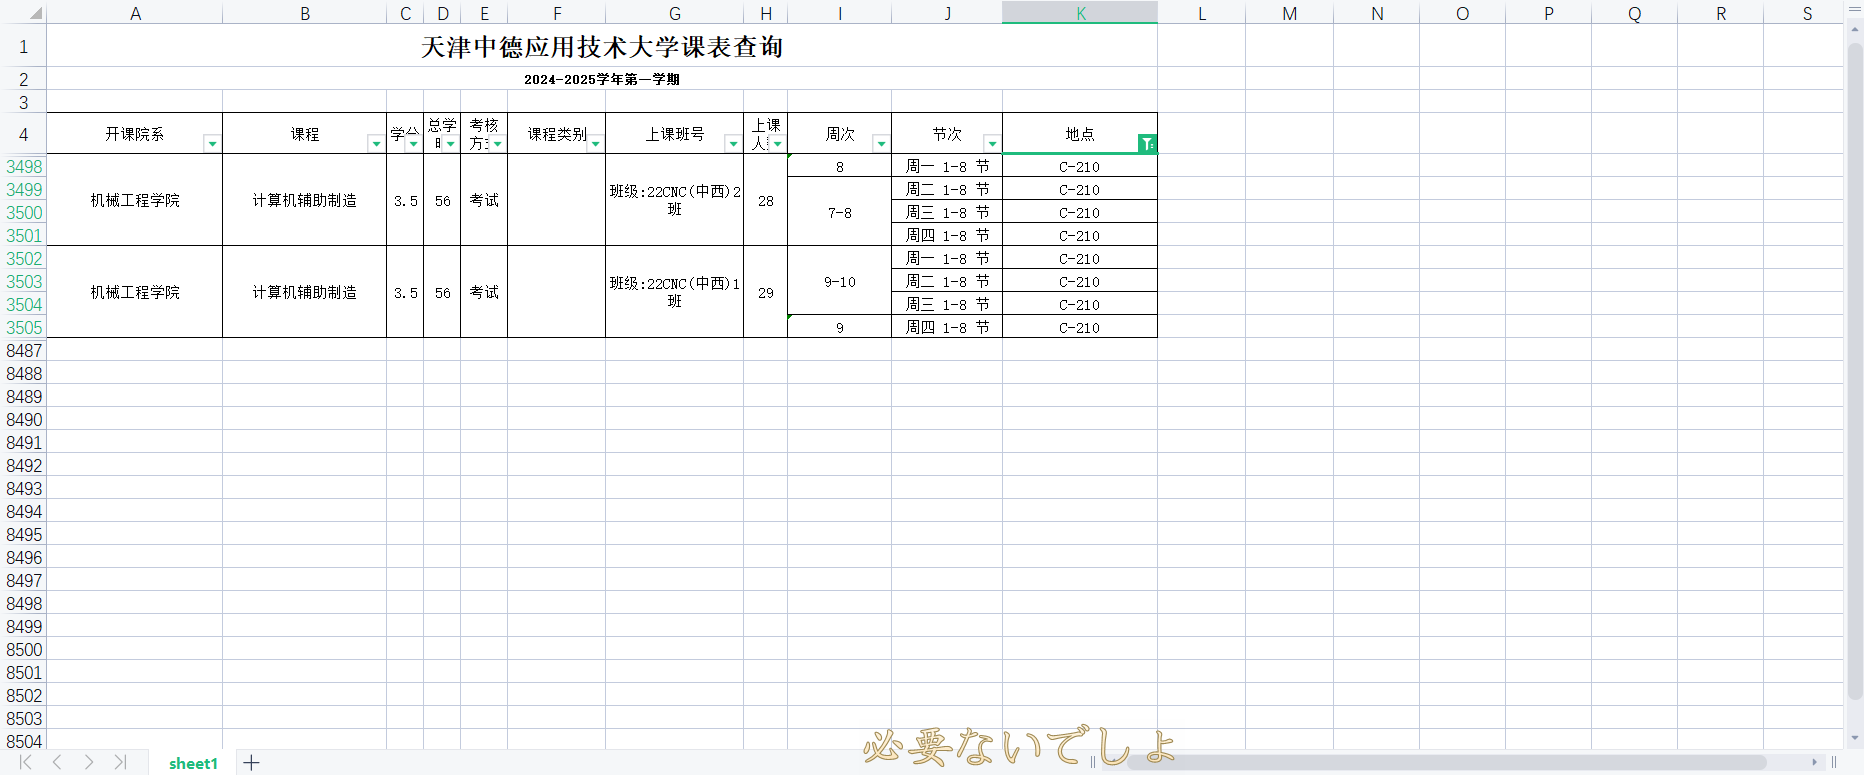Image resolution: width=1864 pixels, height=775 pixels.
Task: Add a new sheet with the plus icon
Action: pos(251,763)
